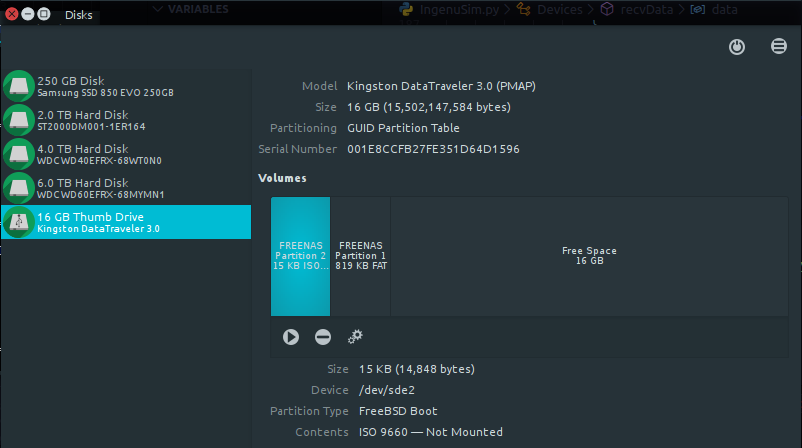Viewport: 802px width, 448px height.
Task: Delete selected partition with minus button
Action: pyautogui.click(x=323, y=337)
